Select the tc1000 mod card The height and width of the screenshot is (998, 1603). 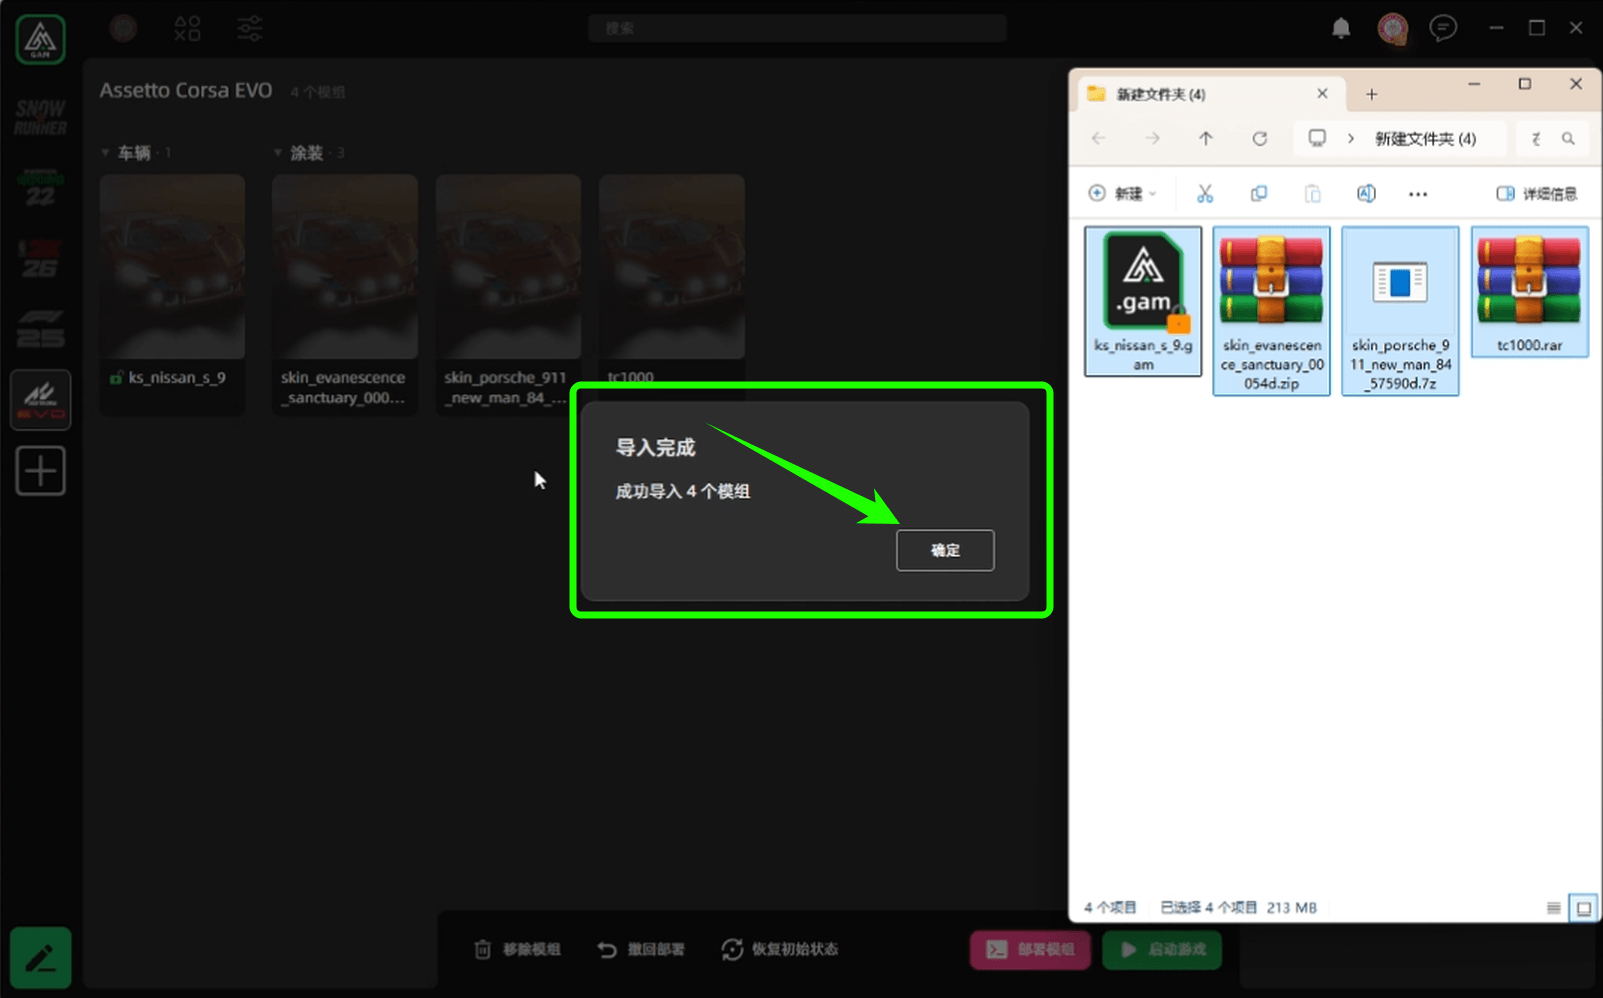click(x=671, y=280)
